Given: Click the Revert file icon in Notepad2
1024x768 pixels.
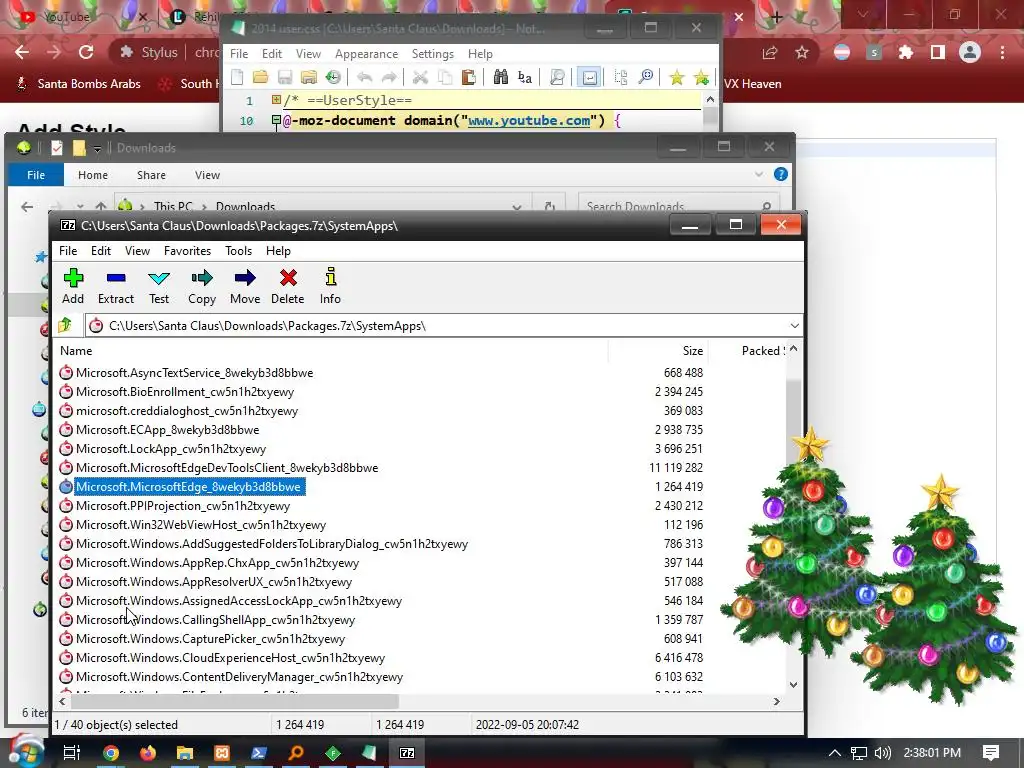Looking at the screenshot, I should click(333, 78).
